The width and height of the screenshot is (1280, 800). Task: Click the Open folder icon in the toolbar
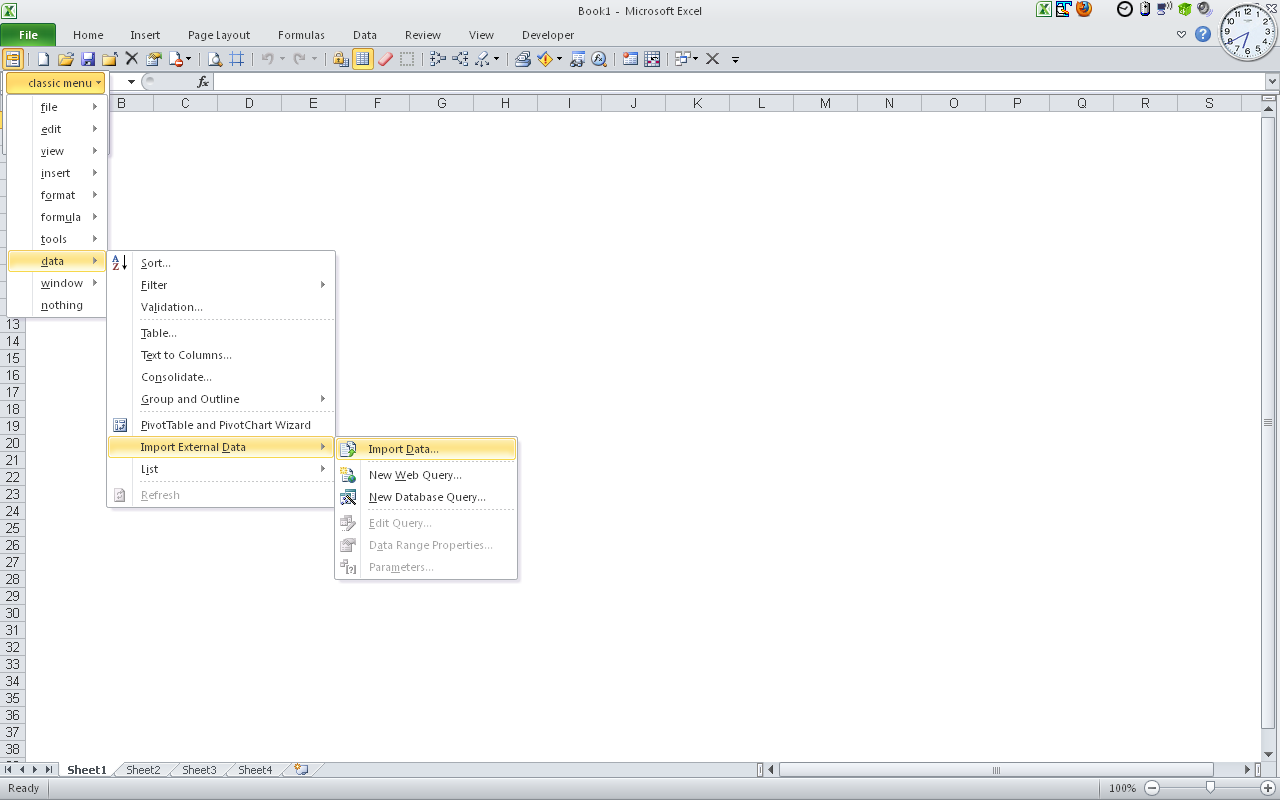pos(65,59)
